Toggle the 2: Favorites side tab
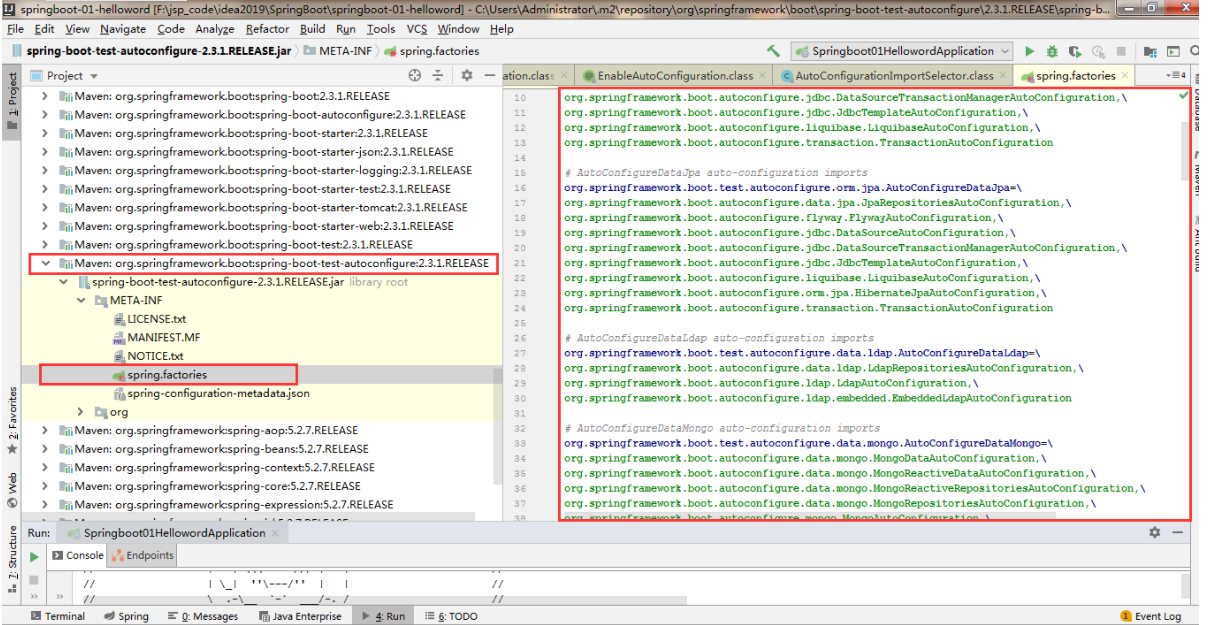The height and width of the screenshot is (625, 1221). [12, 420]
